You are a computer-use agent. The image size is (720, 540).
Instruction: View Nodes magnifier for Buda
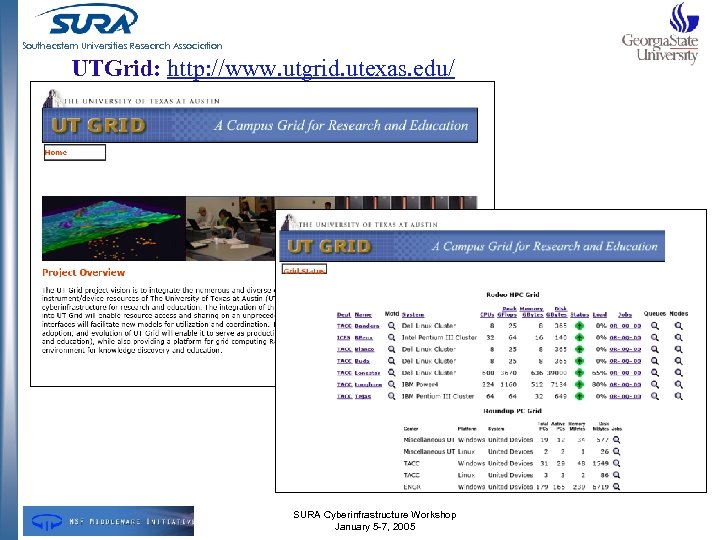678,361
